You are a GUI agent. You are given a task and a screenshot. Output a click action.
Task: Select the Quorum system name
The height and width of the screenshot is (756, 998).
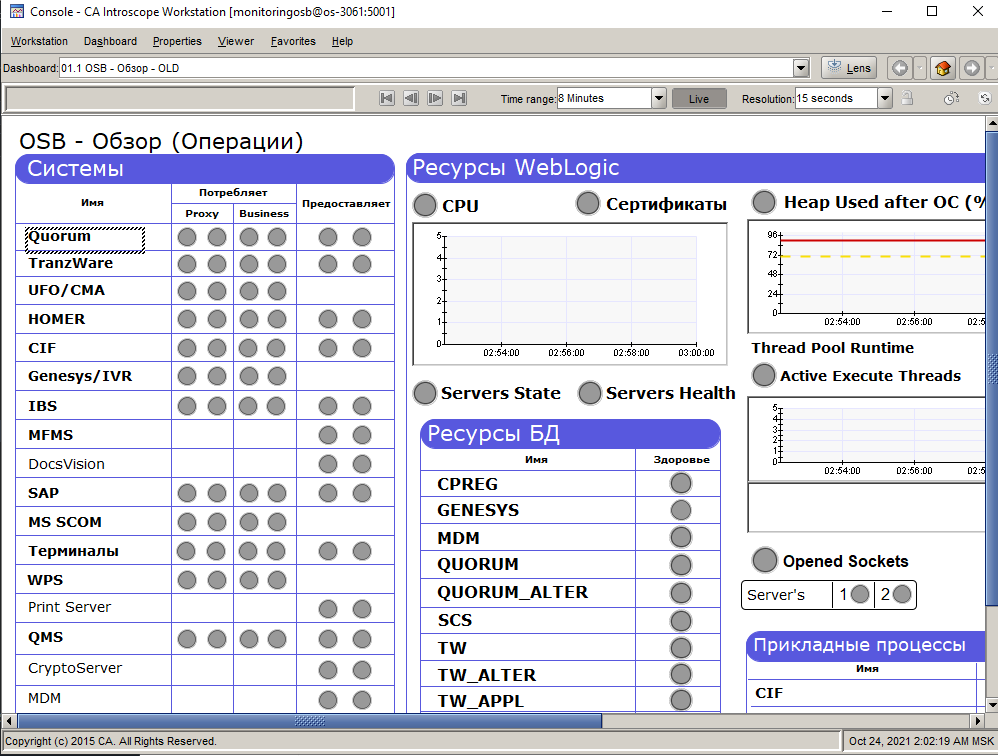[x=60, y=237]
